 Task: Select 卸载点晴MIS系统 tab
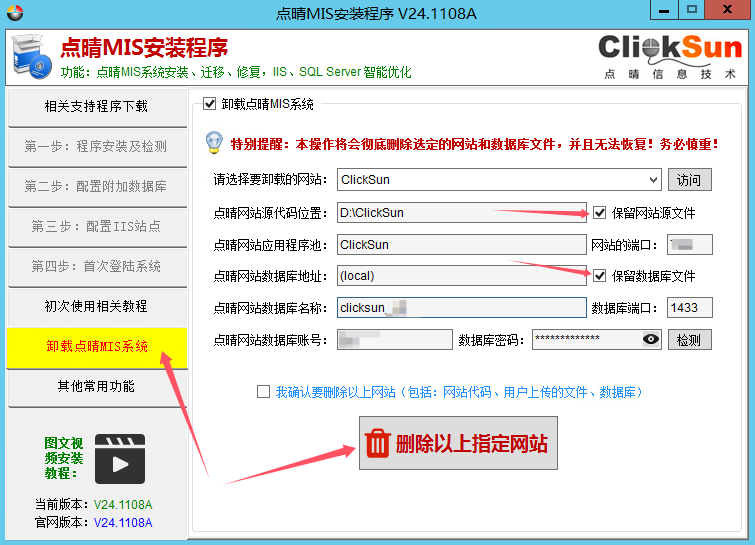[97, 347]
